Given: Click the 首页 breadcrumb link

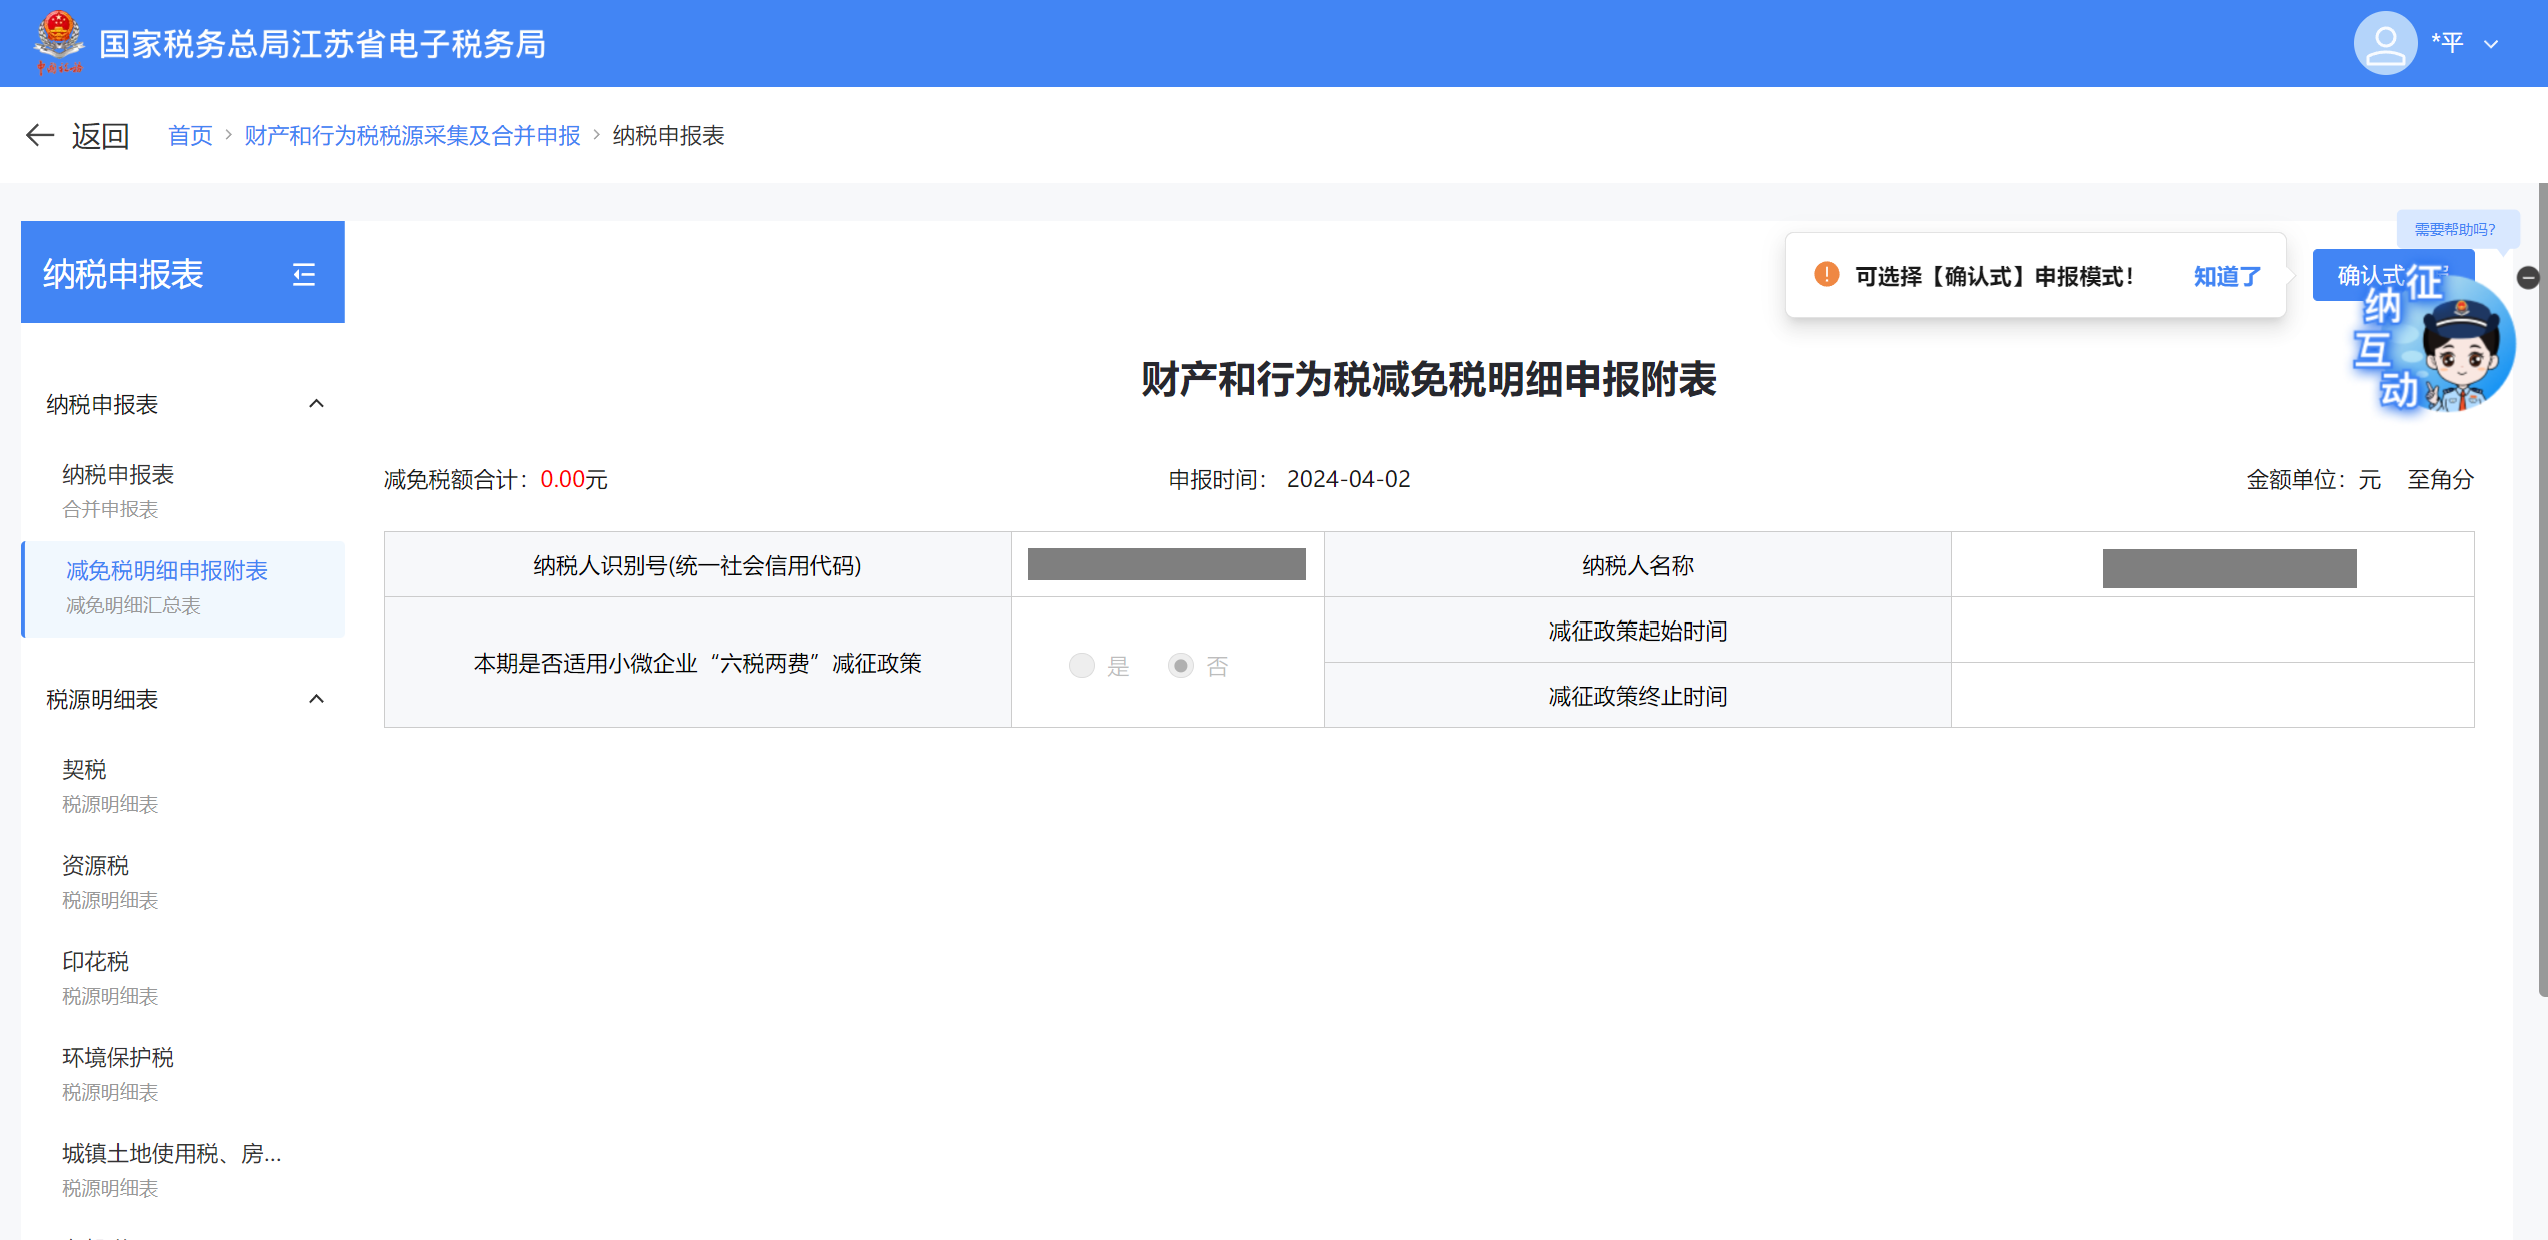Looking at the screenshot, I should (x=190, y=136).
